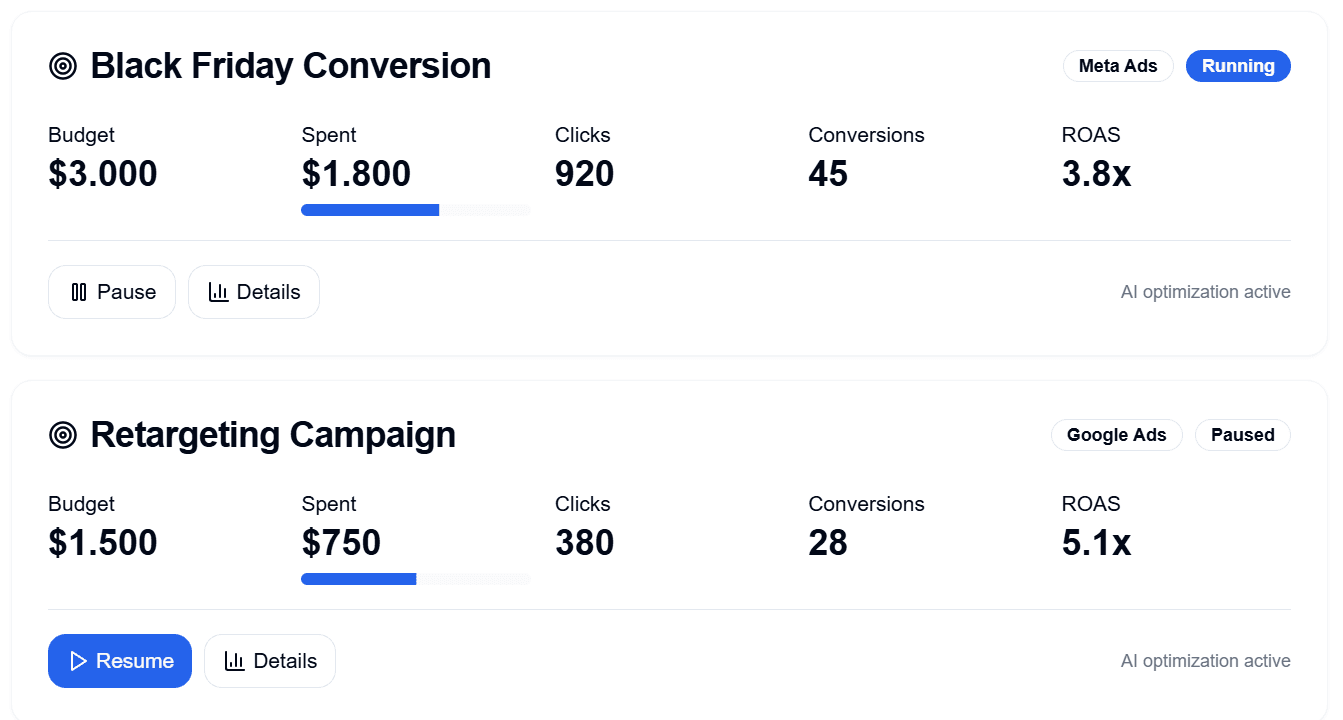Pause the Black Friday Conversion campaign
Screen dimensions: 1343x720
[112, 292]
